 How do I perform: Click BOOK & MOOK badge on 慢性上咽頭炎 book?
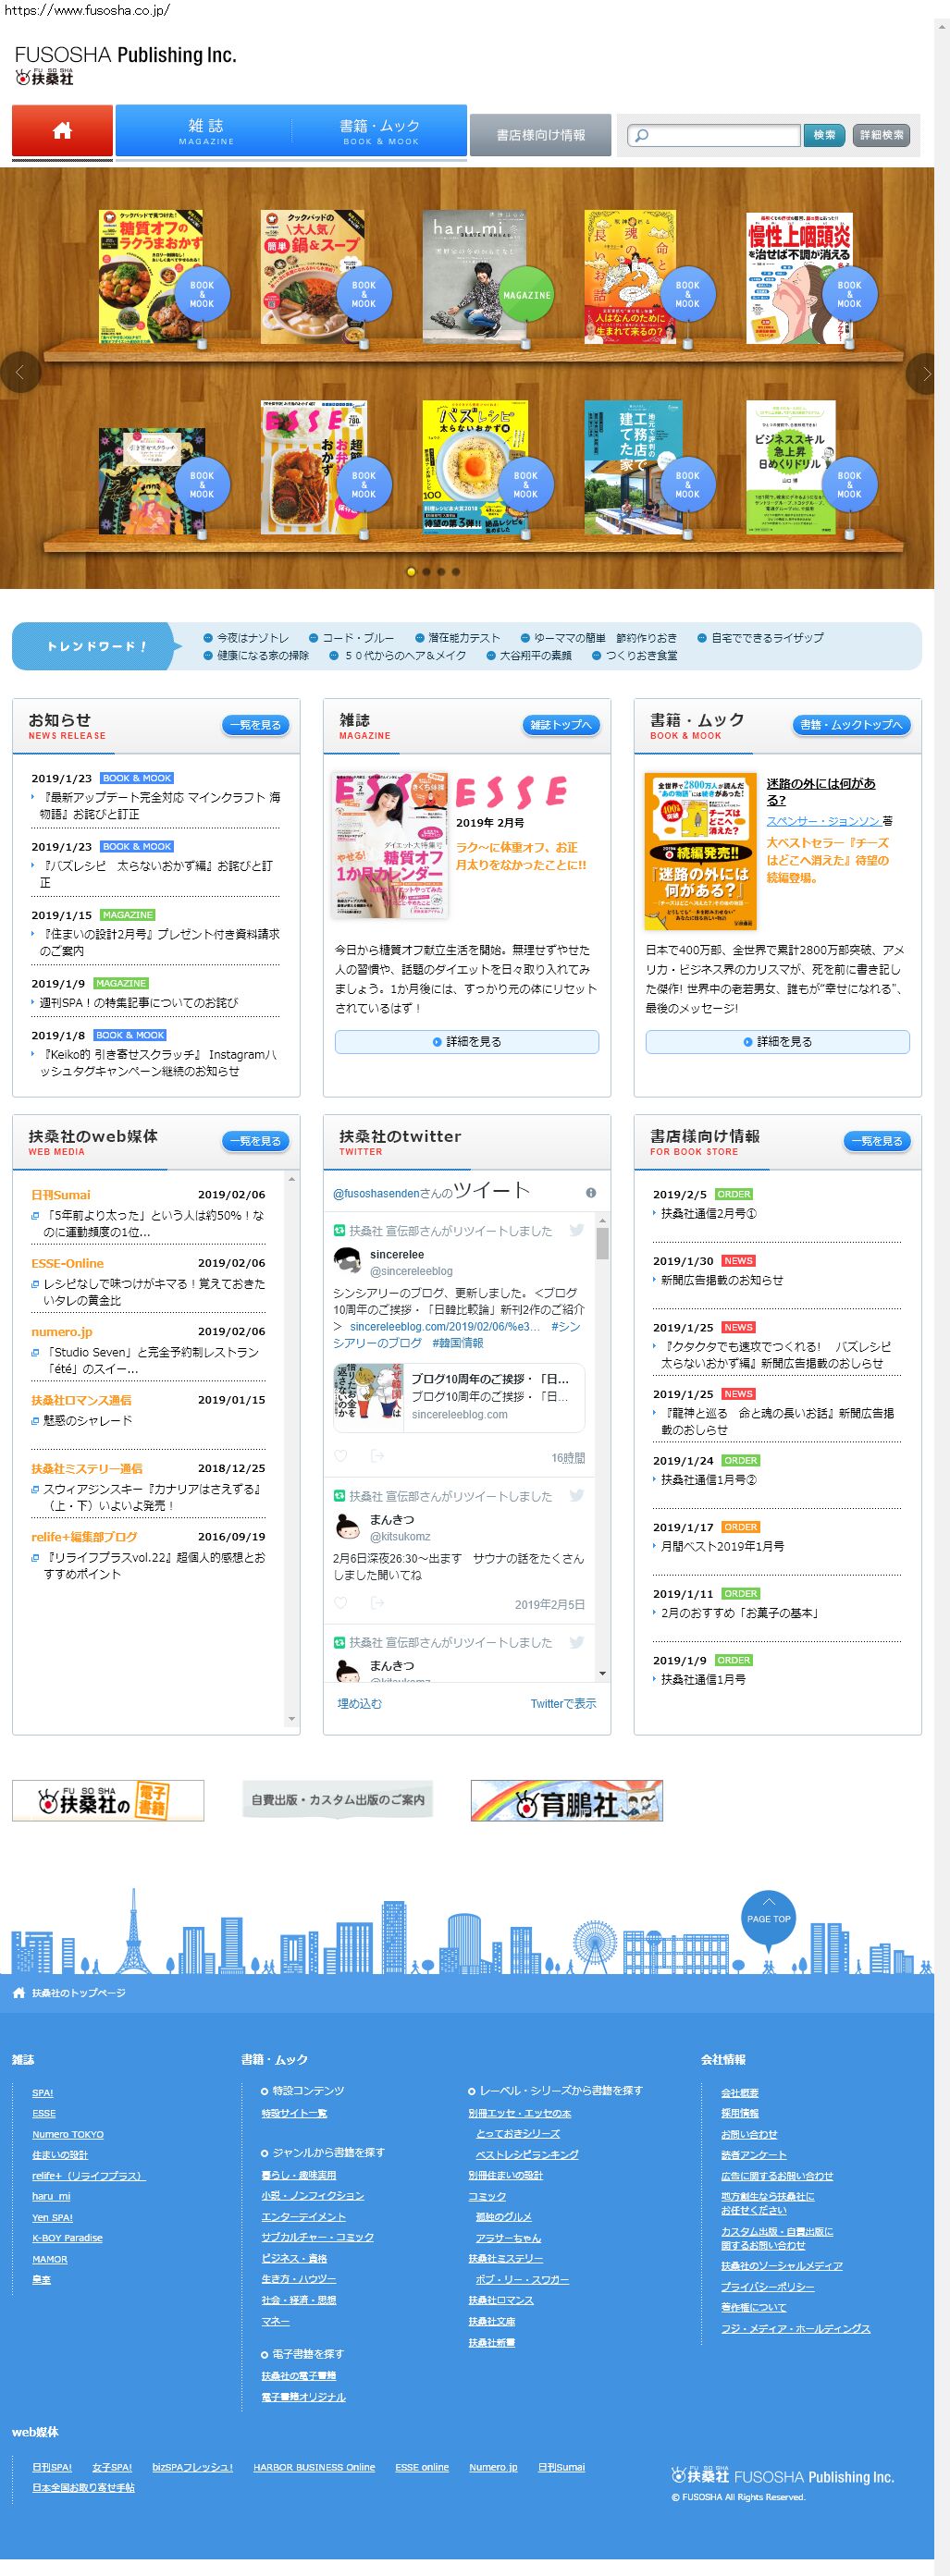pyautogui.click(x=849, y=294)
